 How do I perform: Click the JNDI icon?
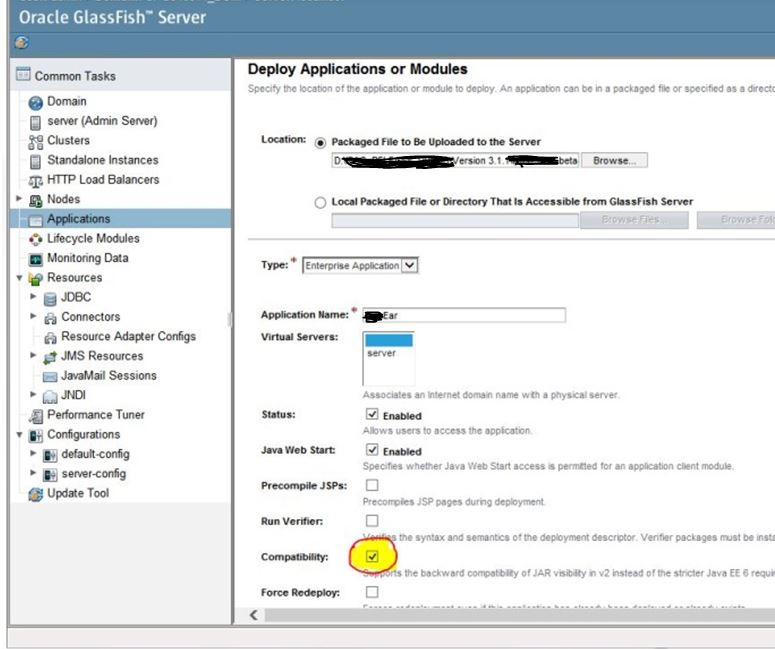(50, 396)
